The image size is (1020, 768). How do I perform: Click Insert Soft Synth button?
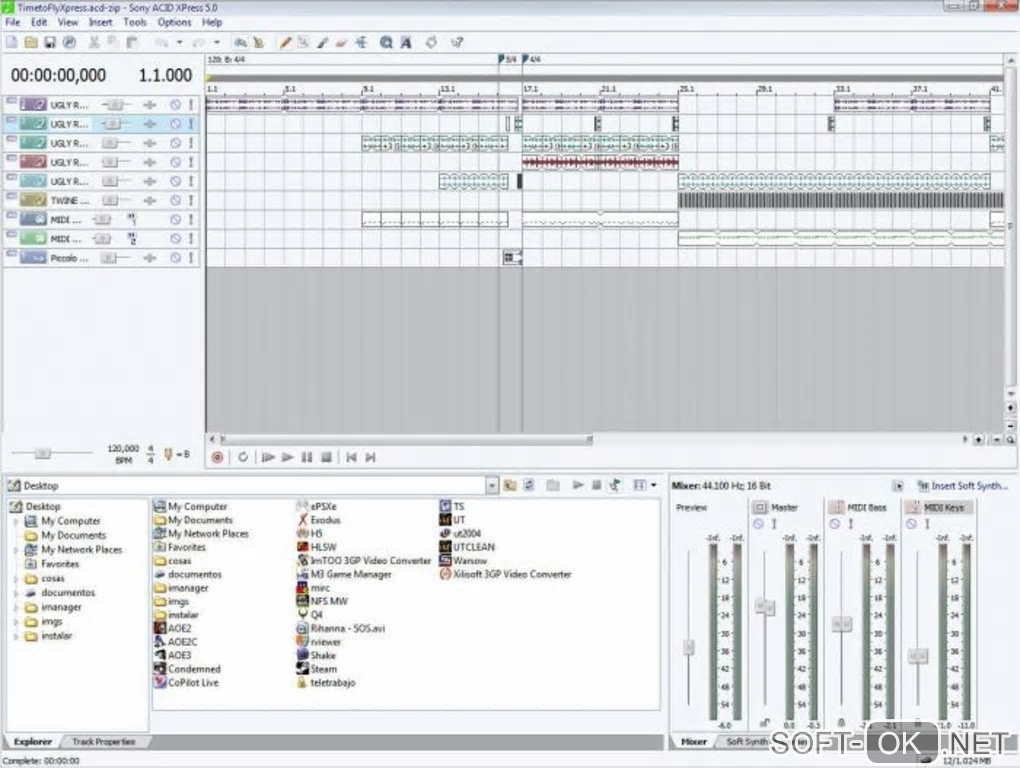pyautogui.click(x=962, y=486)
